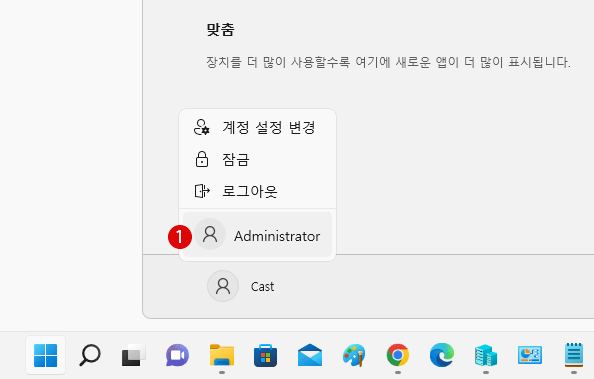Image resolution: width=594 pixels, height=379 pixels.
Task: Select 잠금 to lock the PC
Action: (257, 159)
